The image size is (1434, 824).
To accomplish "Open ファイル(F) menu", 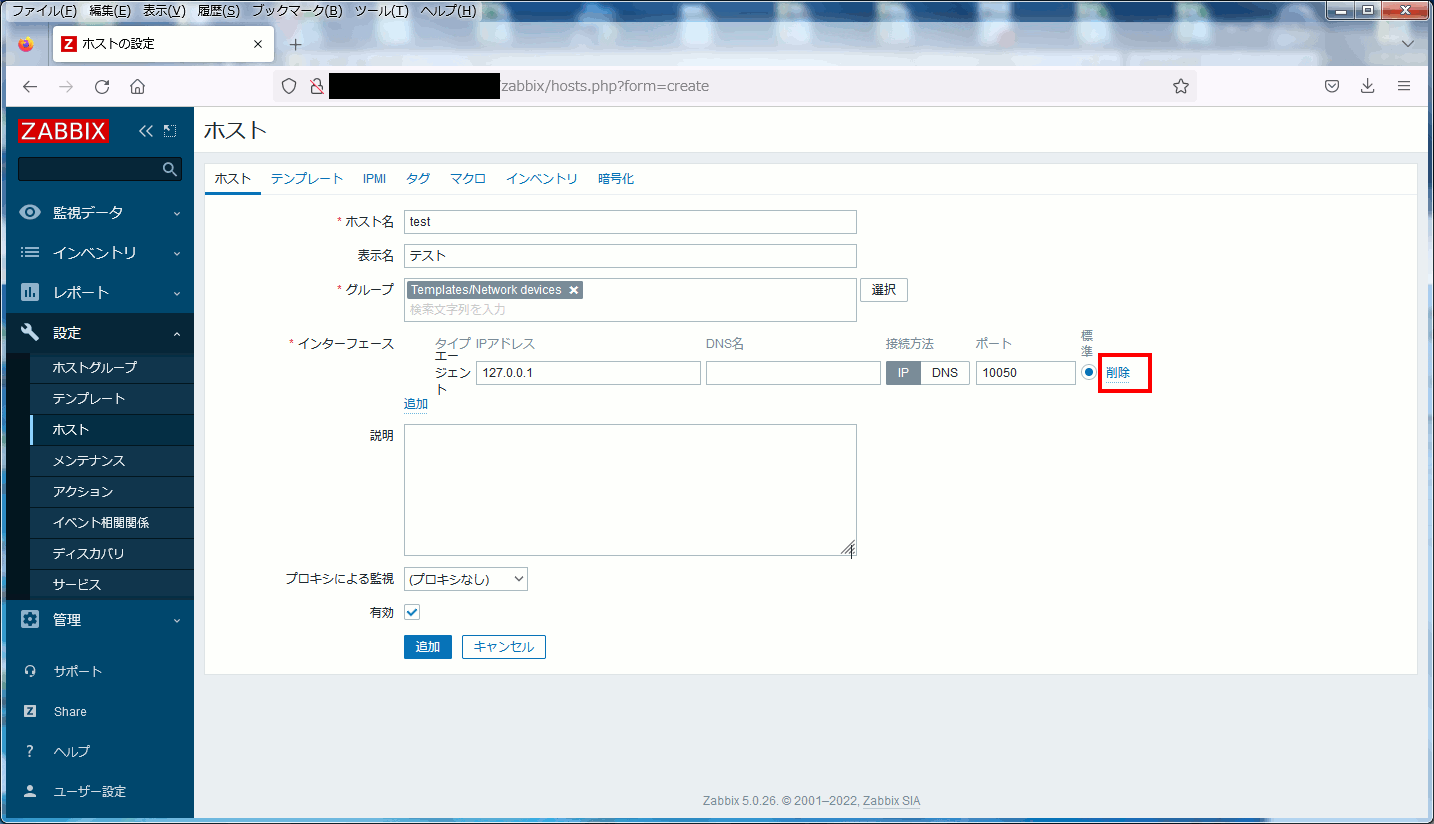I will point(44,11).
